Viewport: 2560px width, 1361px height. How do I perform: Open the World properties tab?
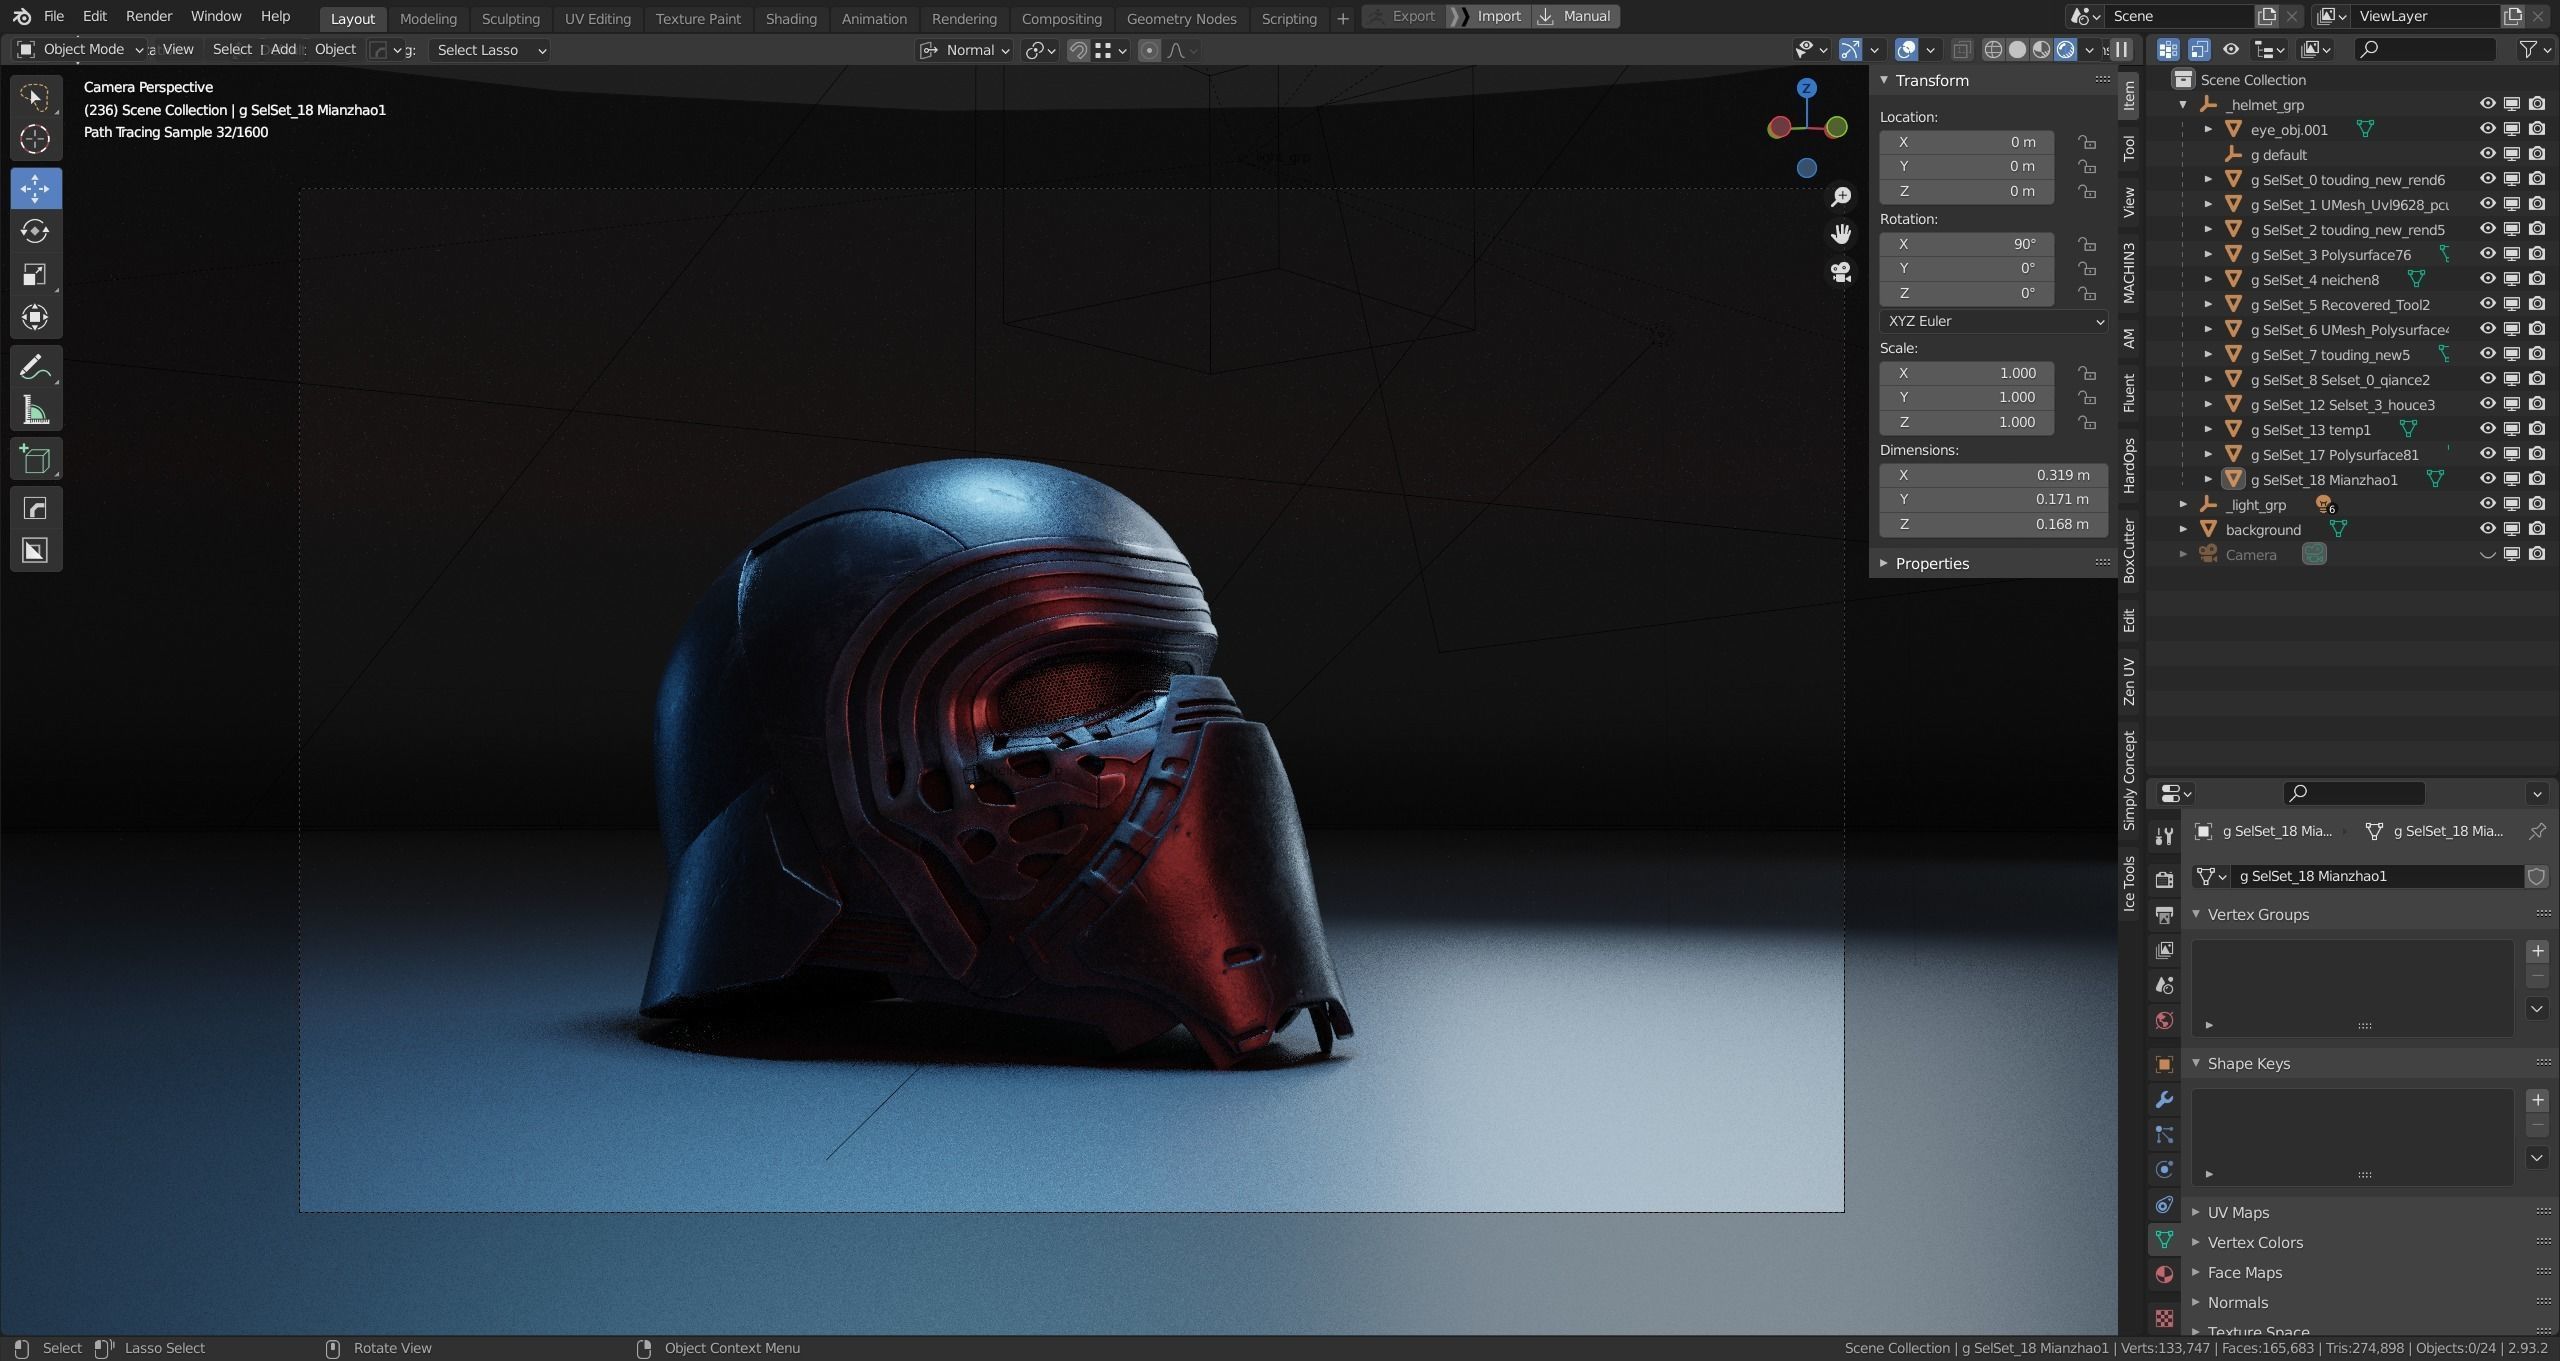[x=2164, y=1020]
